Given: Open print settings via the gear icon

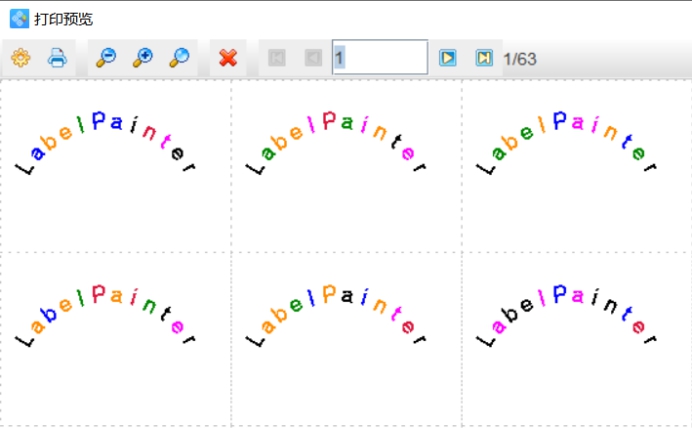Looking at the screenshot, I should tap(20, 58).
